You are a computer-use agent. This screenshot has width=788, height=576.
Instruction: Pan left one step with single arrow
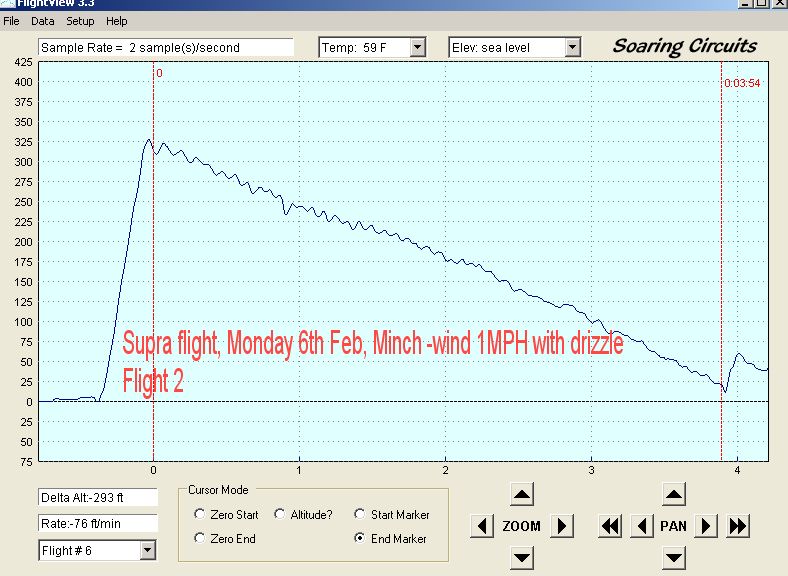tap(642, 526)
